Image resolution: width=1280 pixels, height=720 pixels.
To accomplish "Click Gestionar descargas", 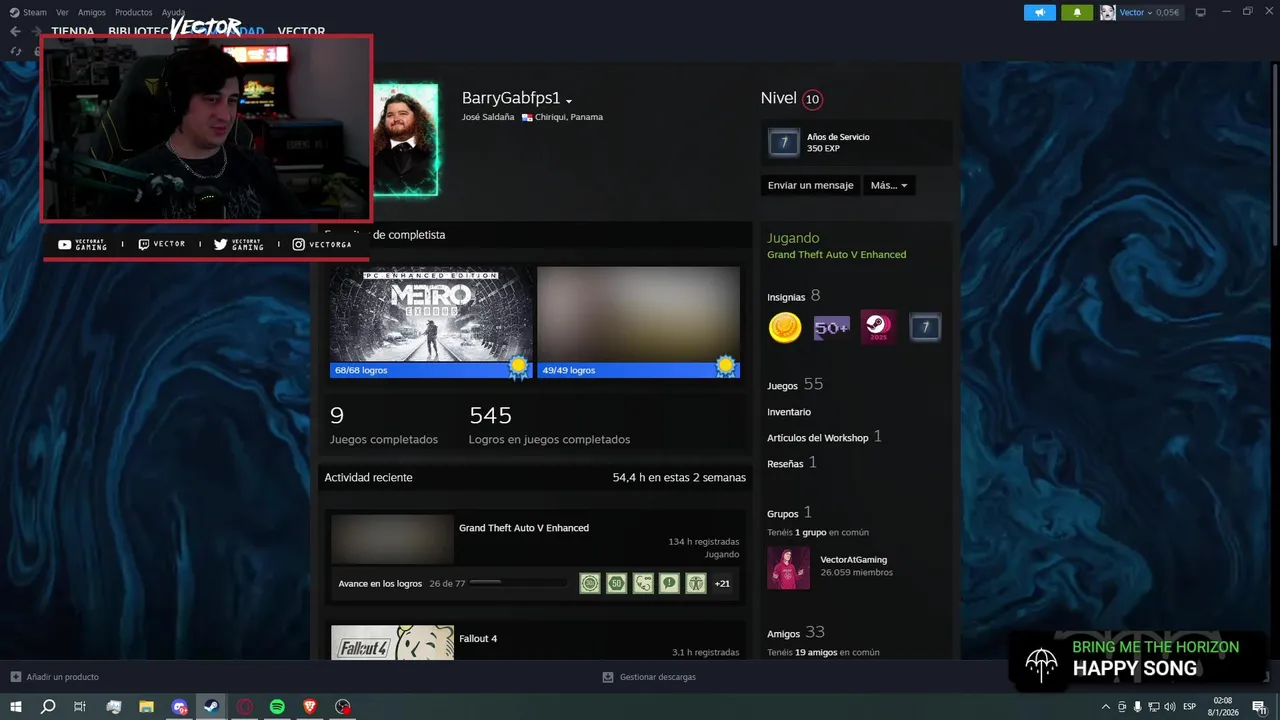I will click(x=657, y=677).
